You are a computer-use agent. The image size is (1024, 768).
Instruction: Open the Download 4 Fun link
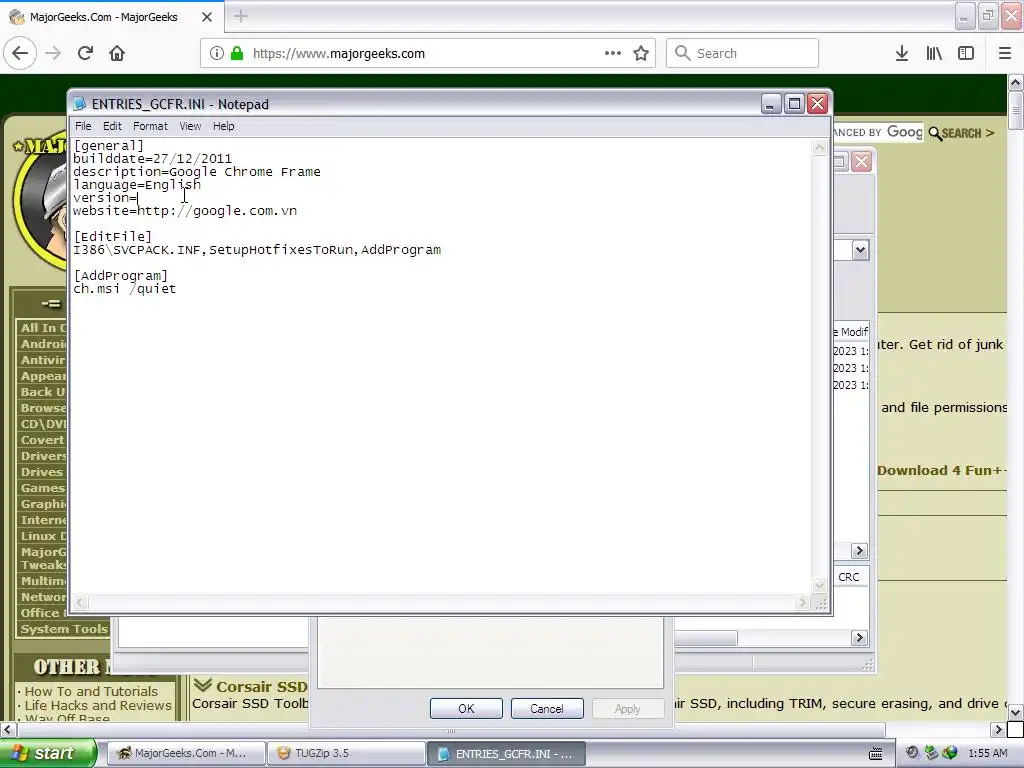941,470
